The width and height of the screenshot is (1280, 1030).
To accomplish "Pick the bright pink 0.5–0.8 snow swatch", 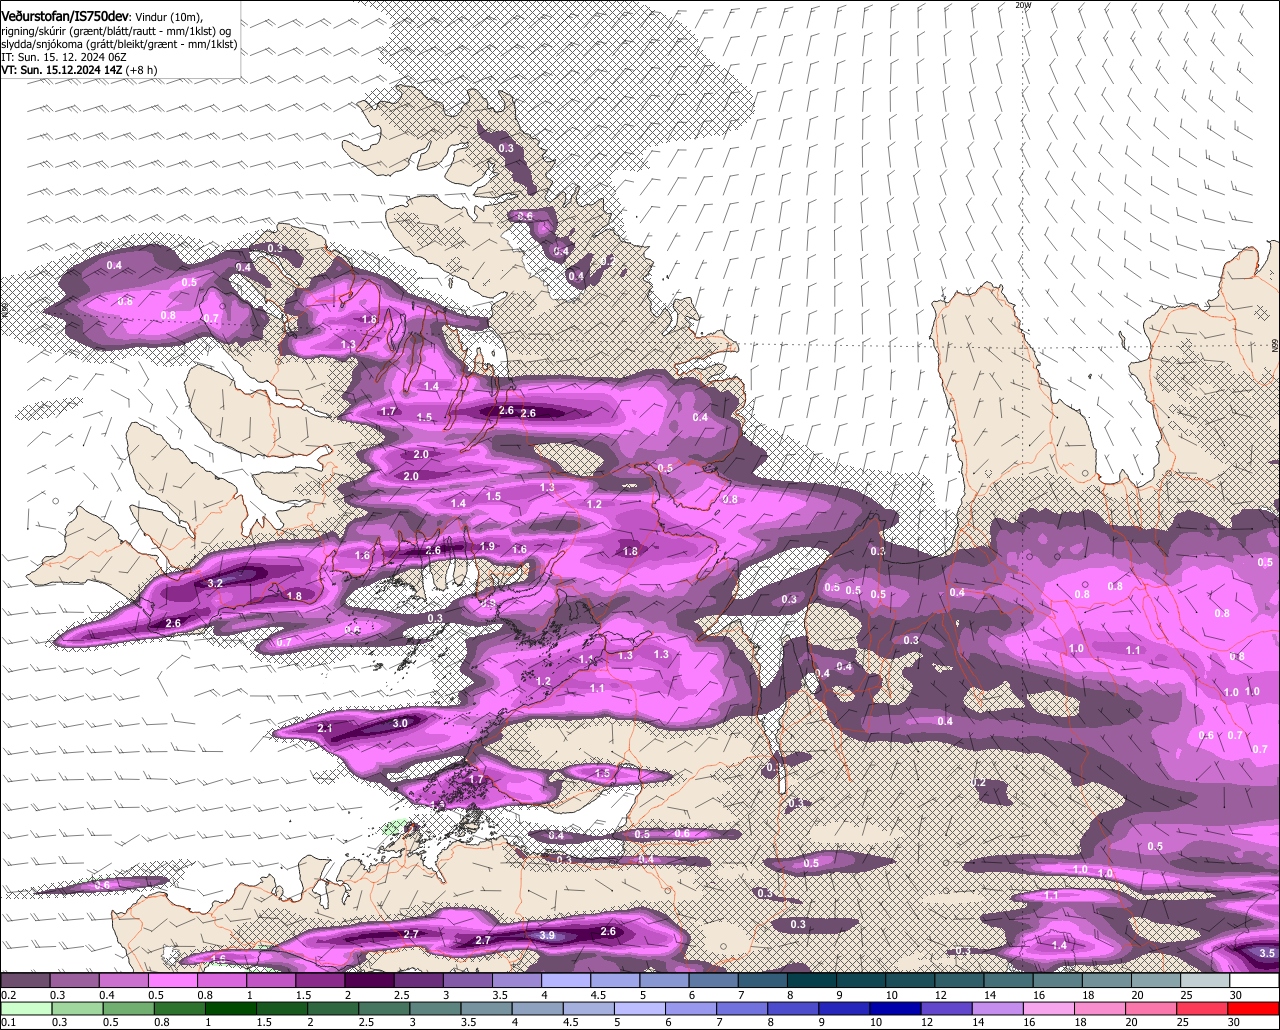I will pyautogui.click(x=174, y=980).
